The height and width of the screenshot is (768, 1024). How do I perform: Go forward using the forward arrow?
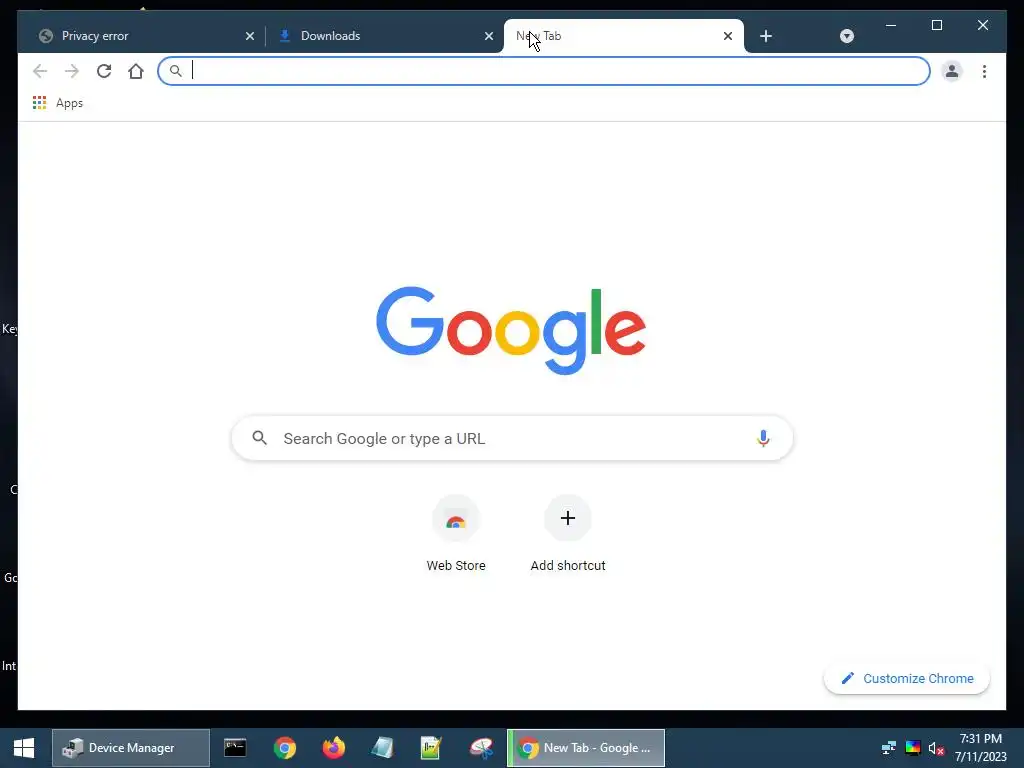point(72,71)
